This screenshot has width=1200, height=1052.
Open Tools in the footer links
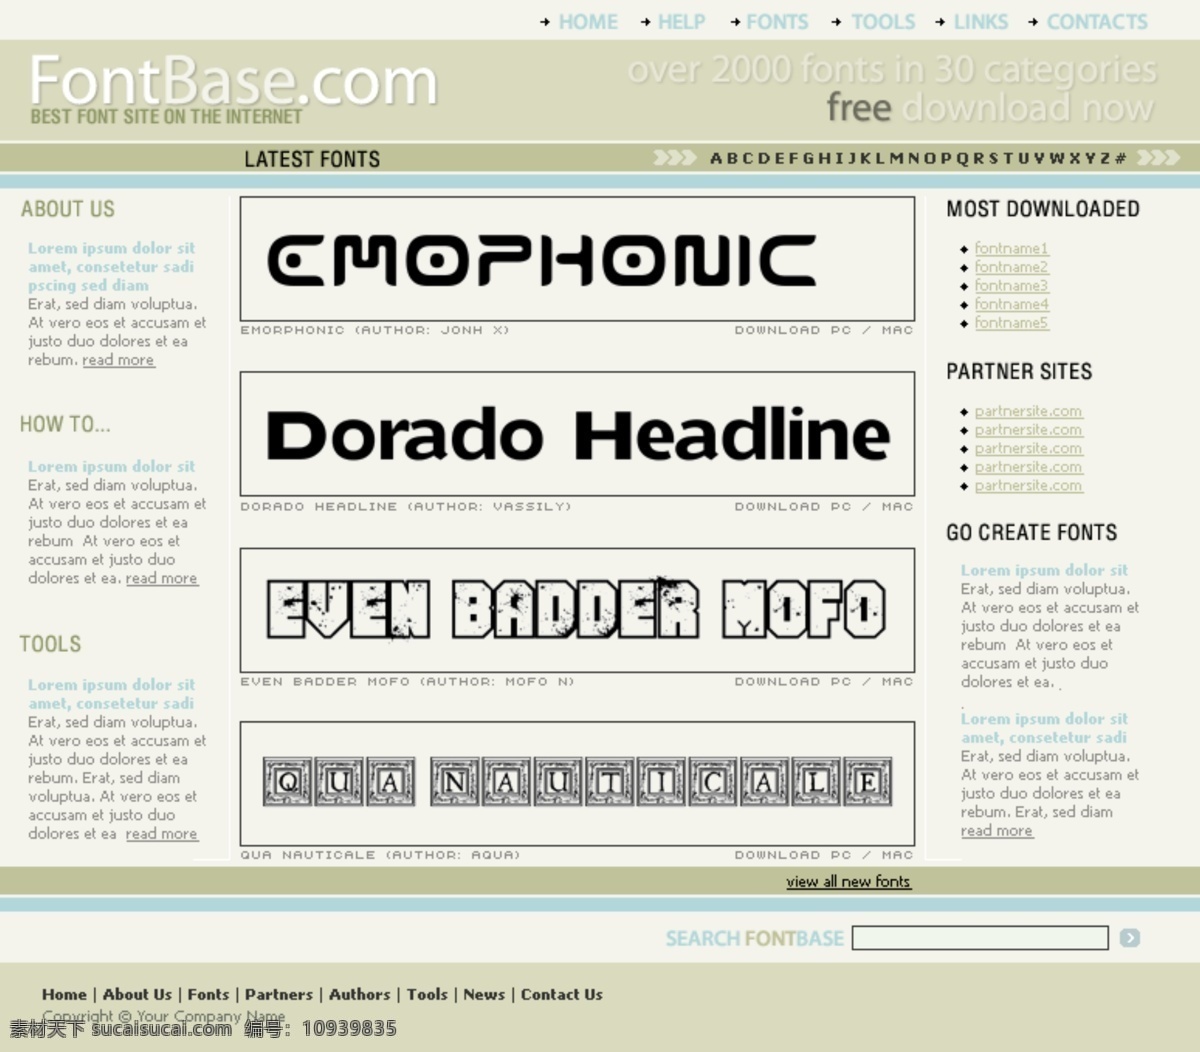(427, 994)
